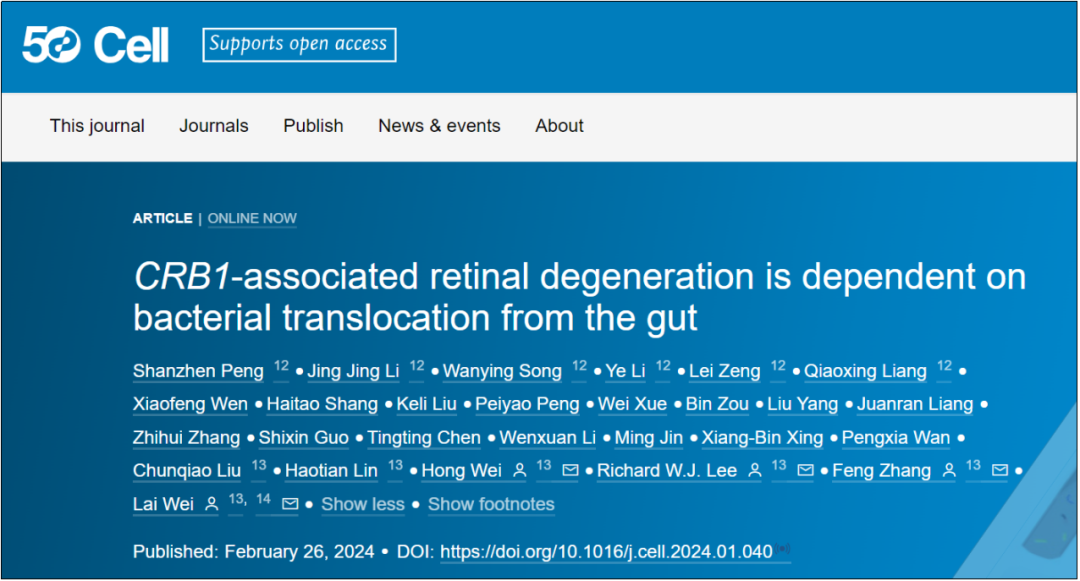1080x581 pixels.
Task: Open the ONLINE NOW link
Action: click(x=252, y=218)
